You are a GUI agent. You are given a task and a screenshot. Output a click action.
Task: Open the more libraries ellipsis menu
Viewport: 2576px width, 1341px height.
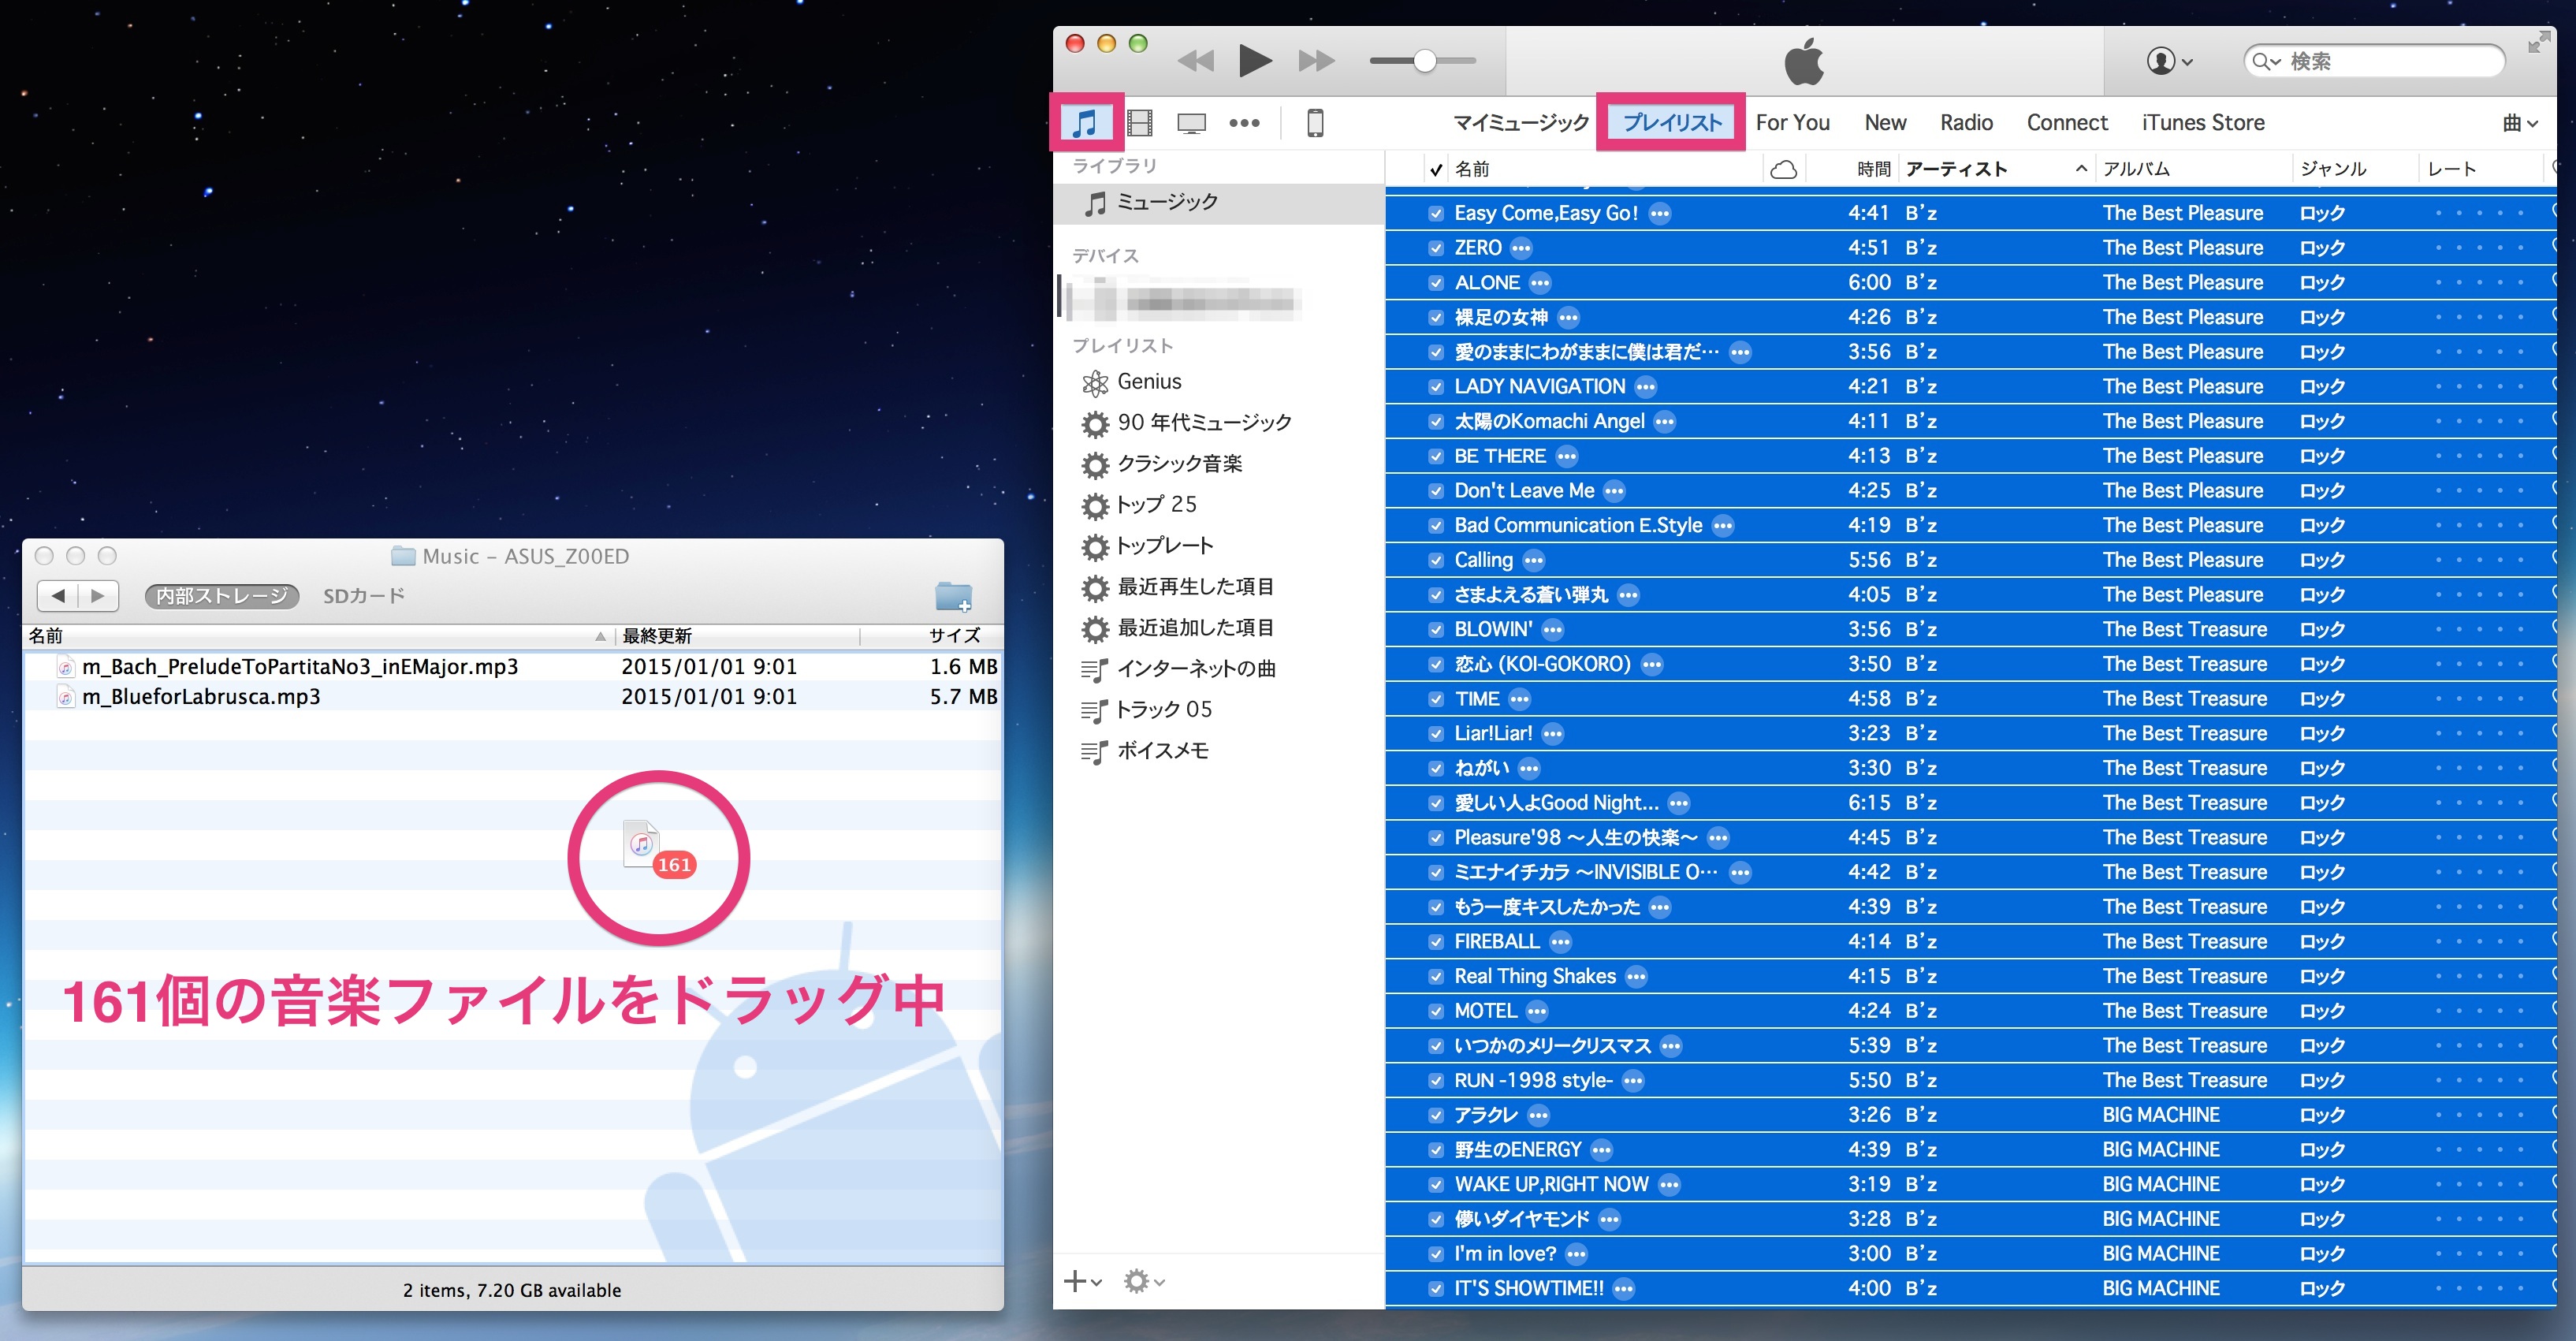(1244, 123)
